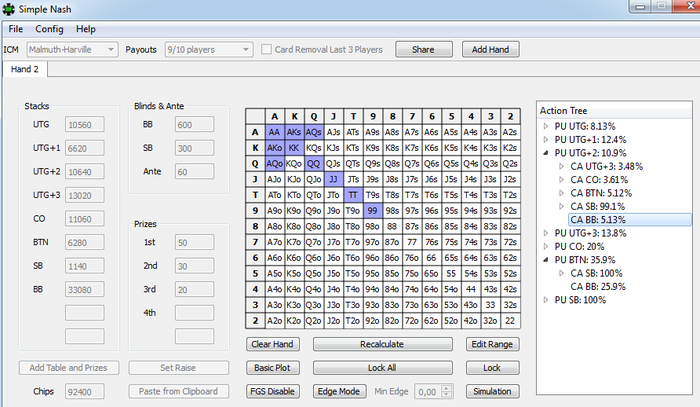This screenshot has width=700, height=407.
Task: Open the File menu
Action: pyautogui.click(x=16, y=29)
